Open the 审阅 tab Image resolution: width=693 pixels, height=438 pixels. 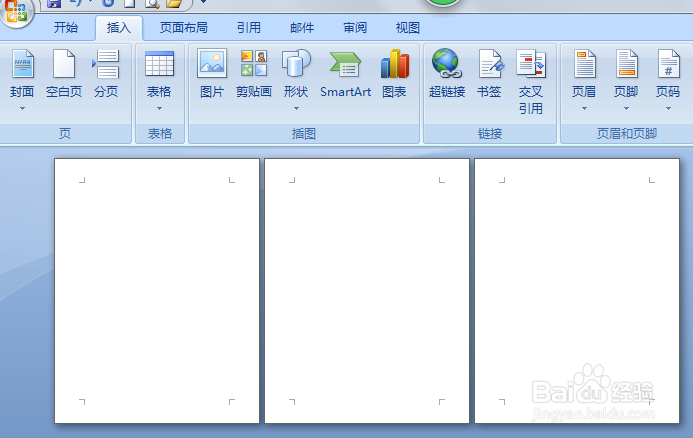(x=355, y=28)
